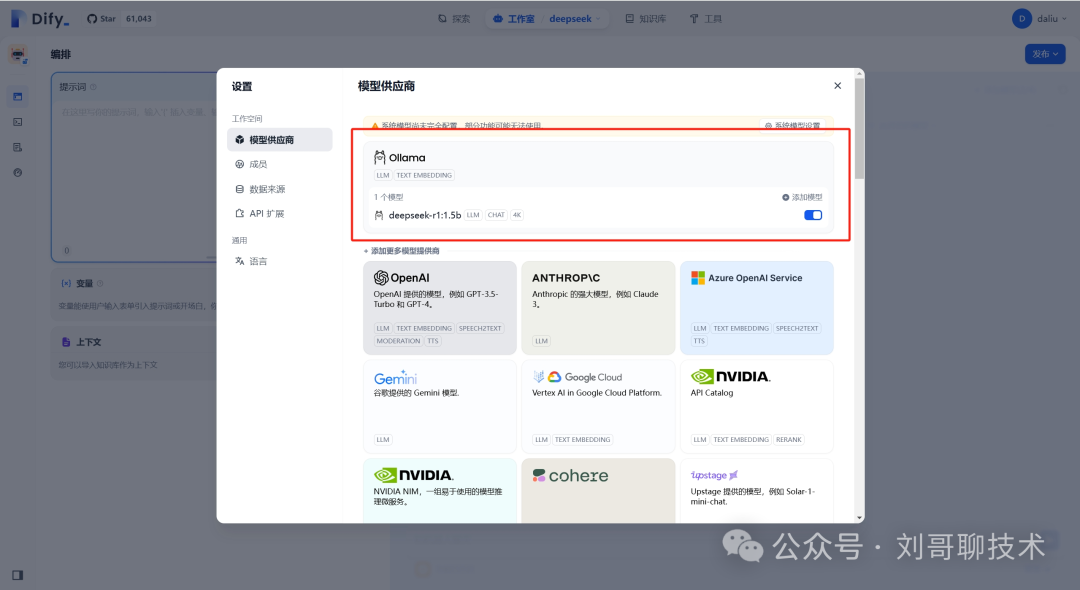Click the 发布 publish dropdown button
1080x590 pixels.
pyautogui.click(x=1045, y=54)
